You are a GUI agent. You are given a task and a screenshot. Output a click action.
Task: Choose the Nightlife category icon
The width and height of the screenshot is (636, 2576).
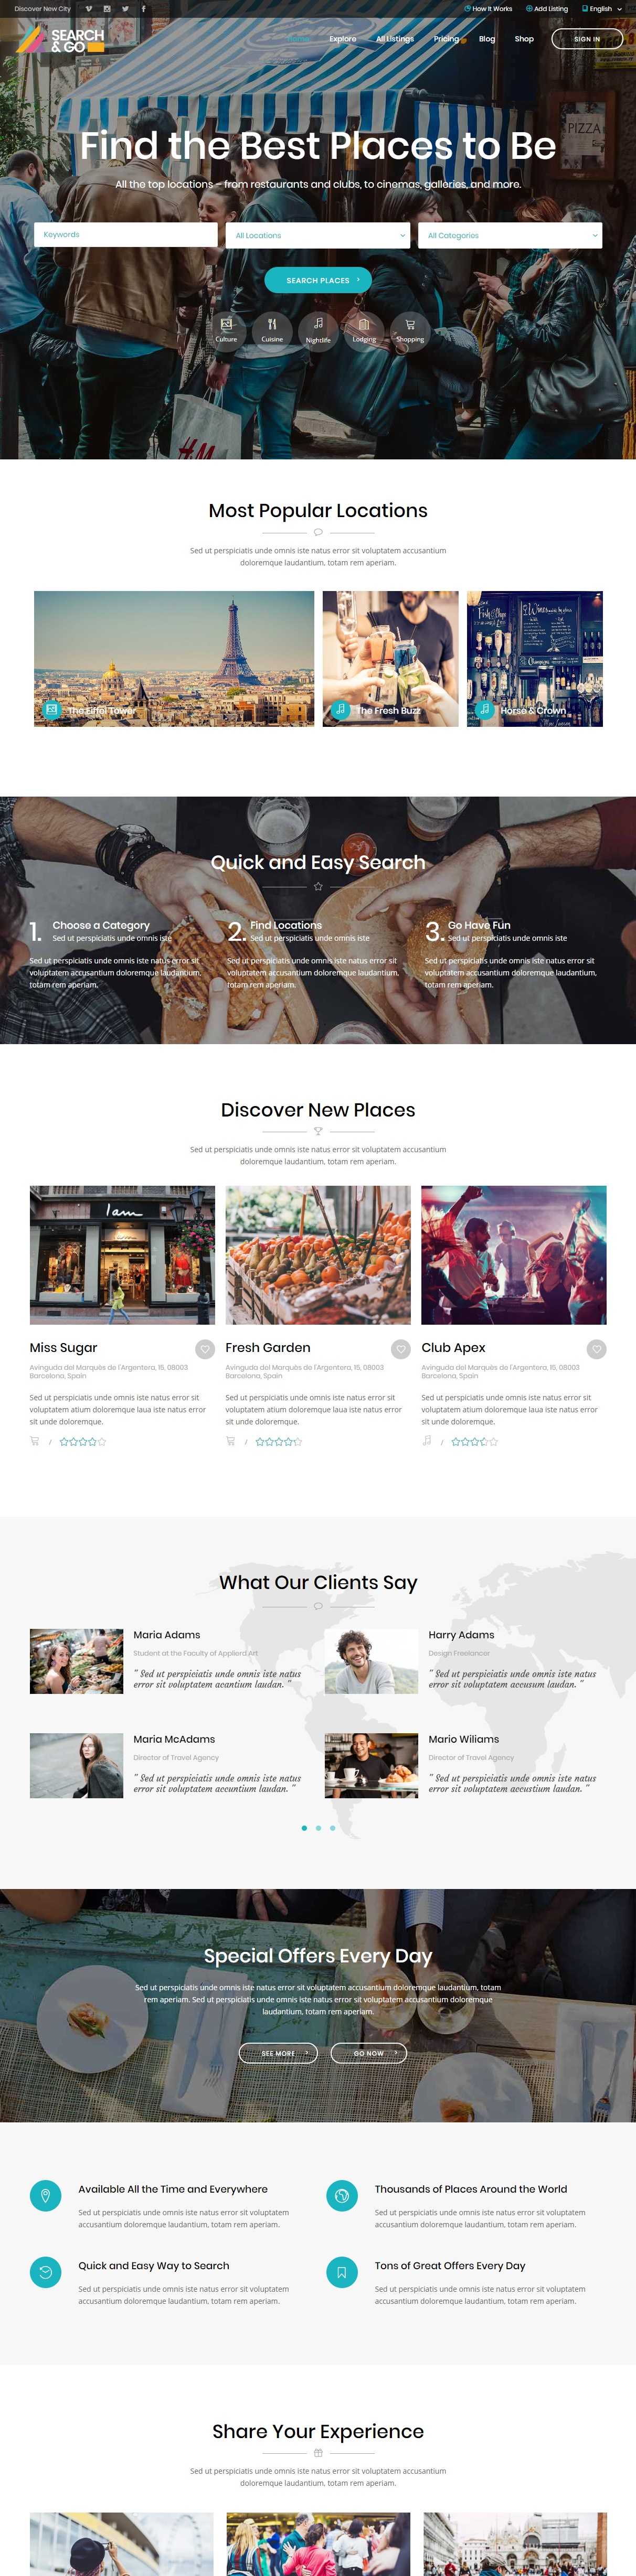[318, 329]
